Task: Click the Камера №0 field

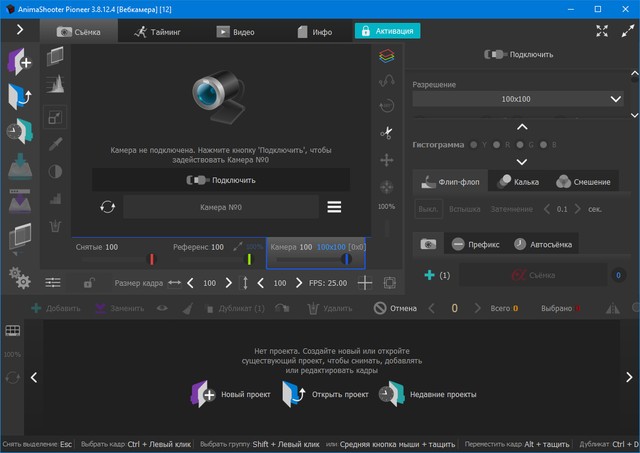Action: [x=221, y=207]
